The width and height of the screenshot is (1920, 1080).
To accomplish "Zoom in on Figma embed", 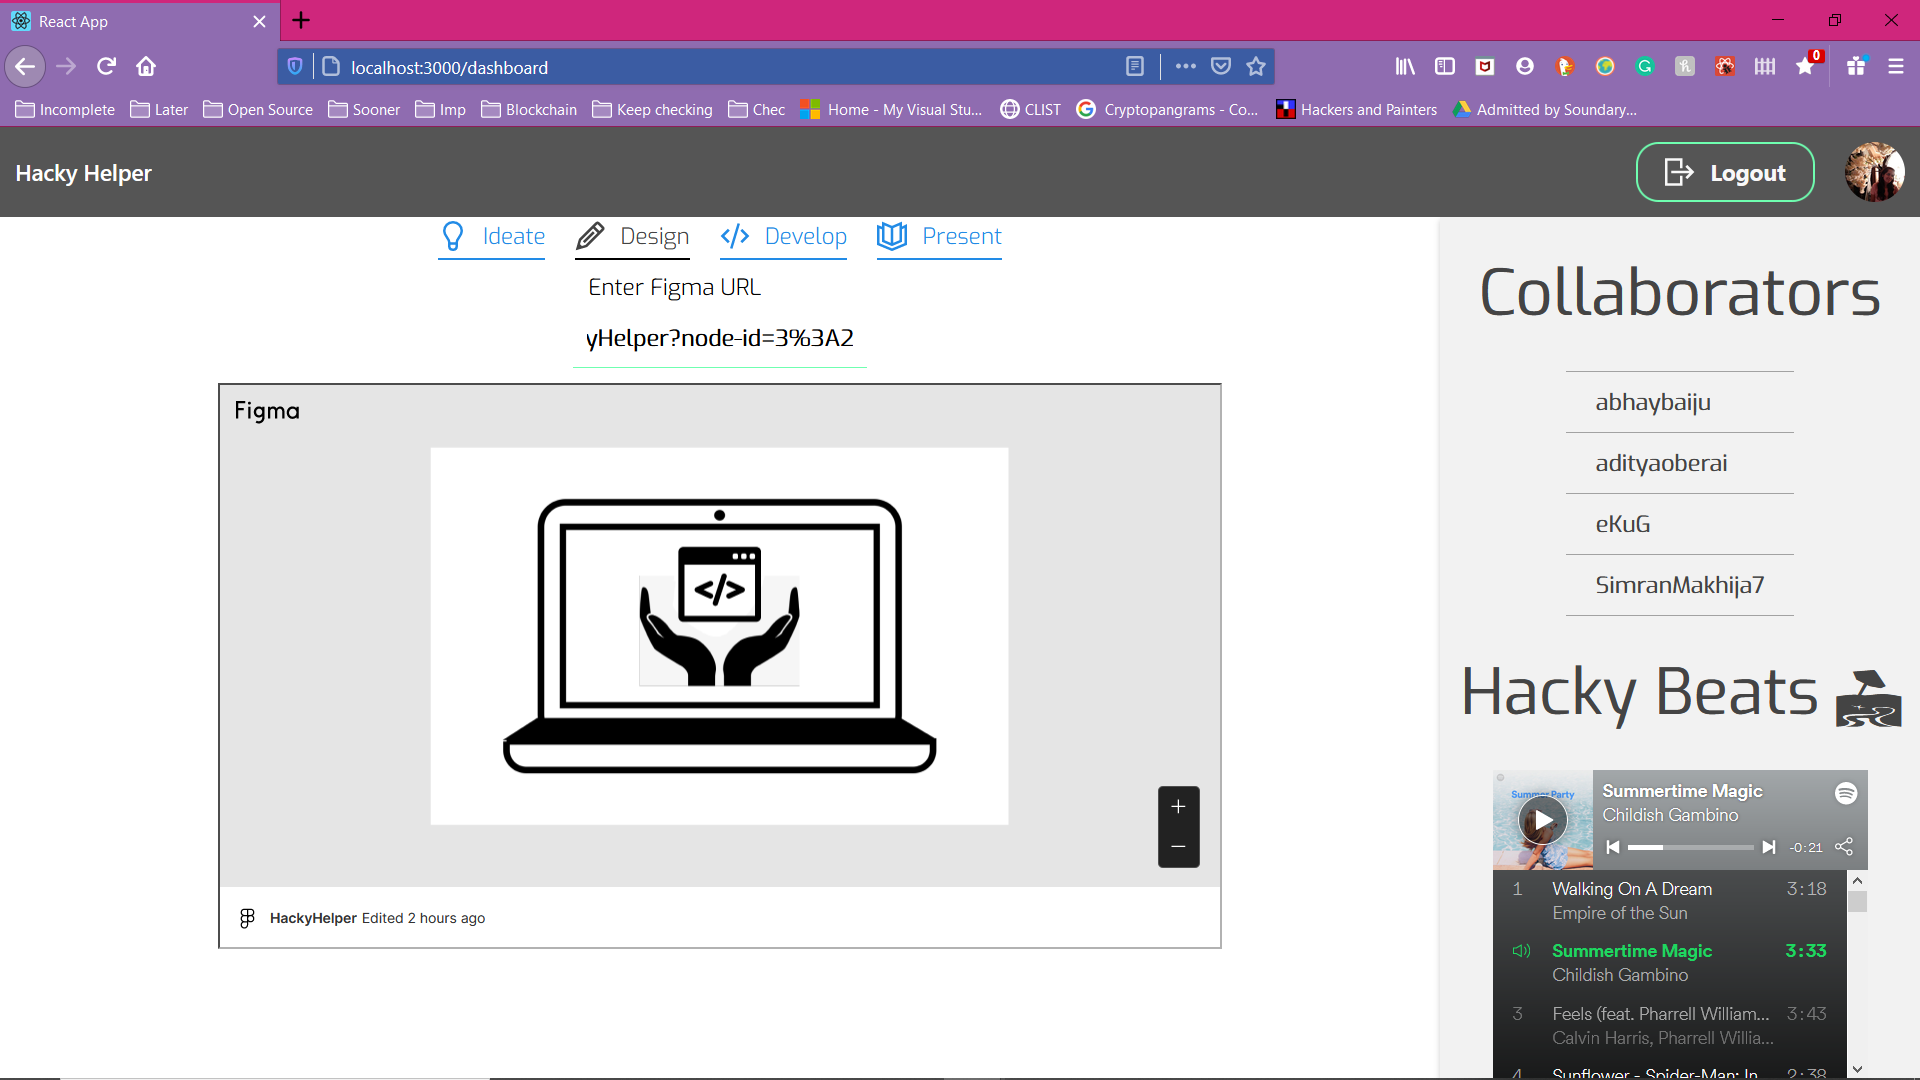I will [1178, 807].
